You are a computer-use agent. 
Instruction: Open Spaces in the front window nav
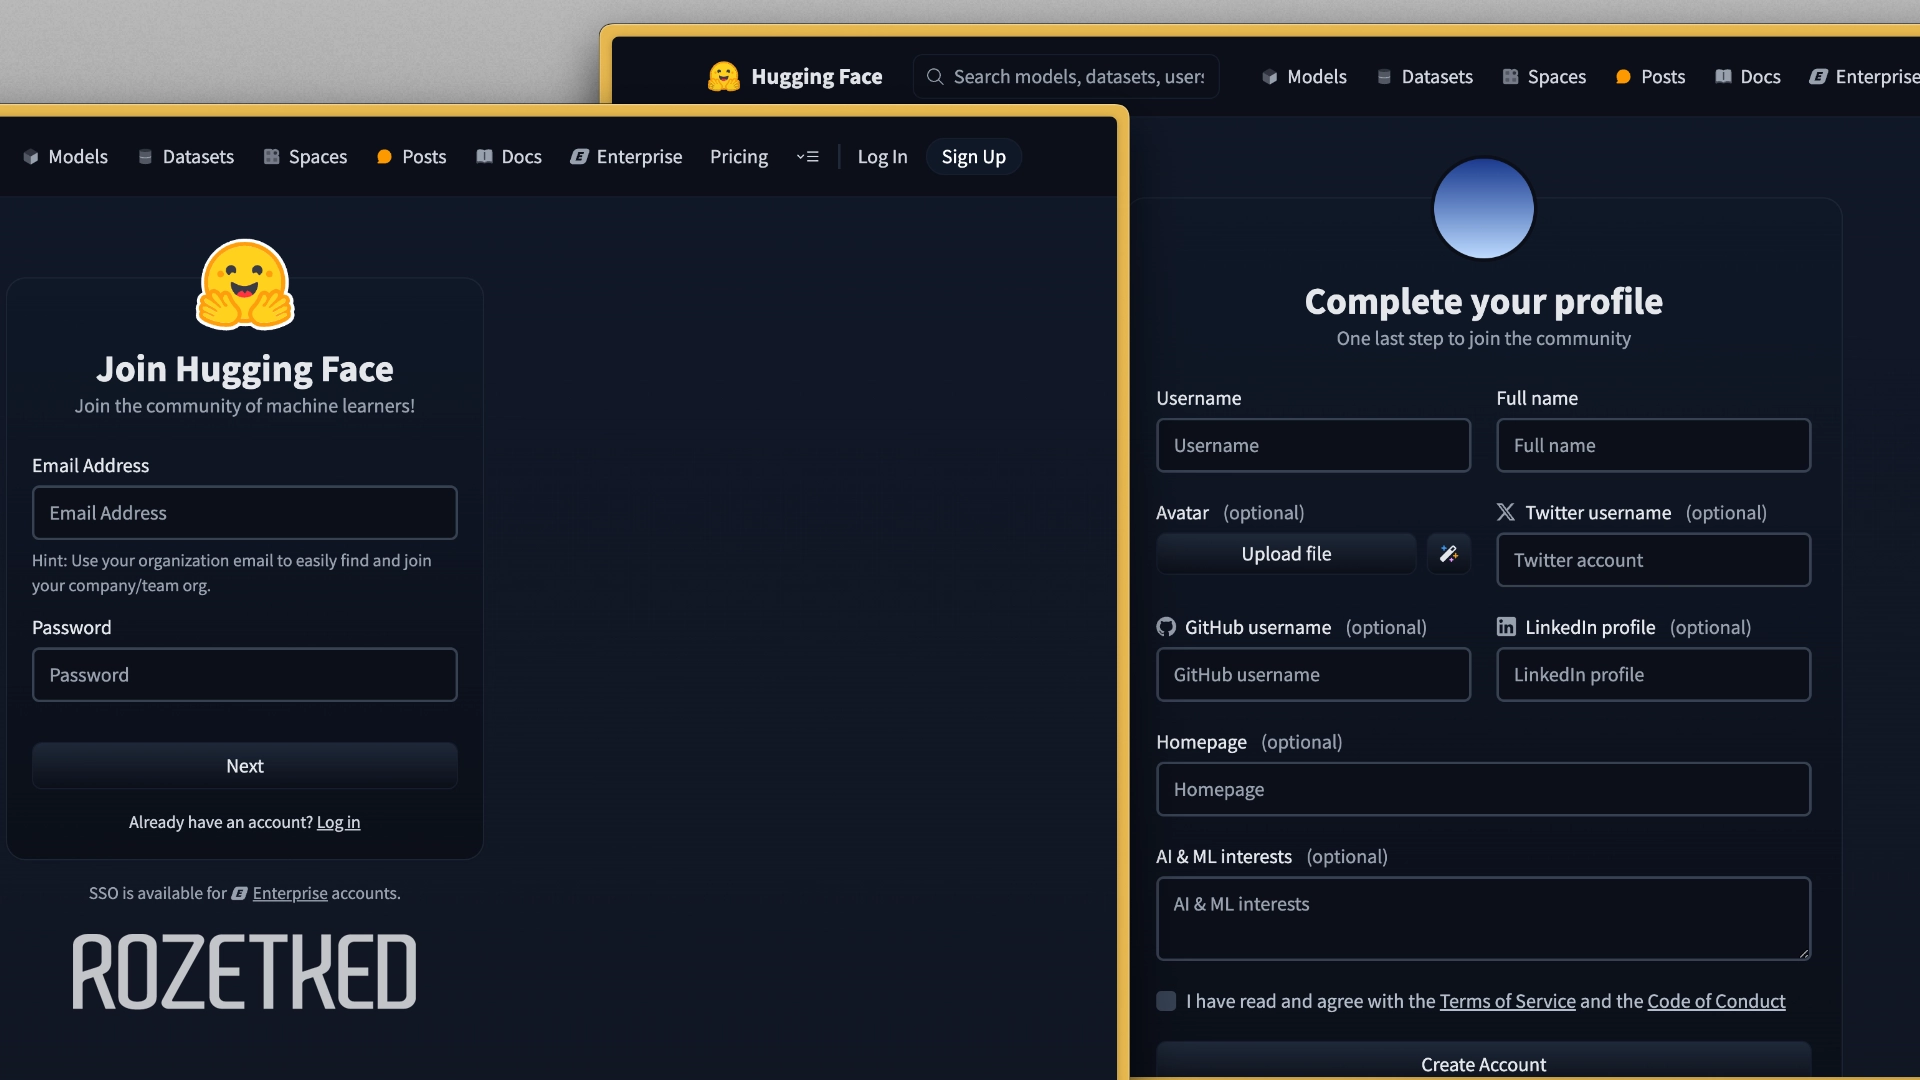305,157
